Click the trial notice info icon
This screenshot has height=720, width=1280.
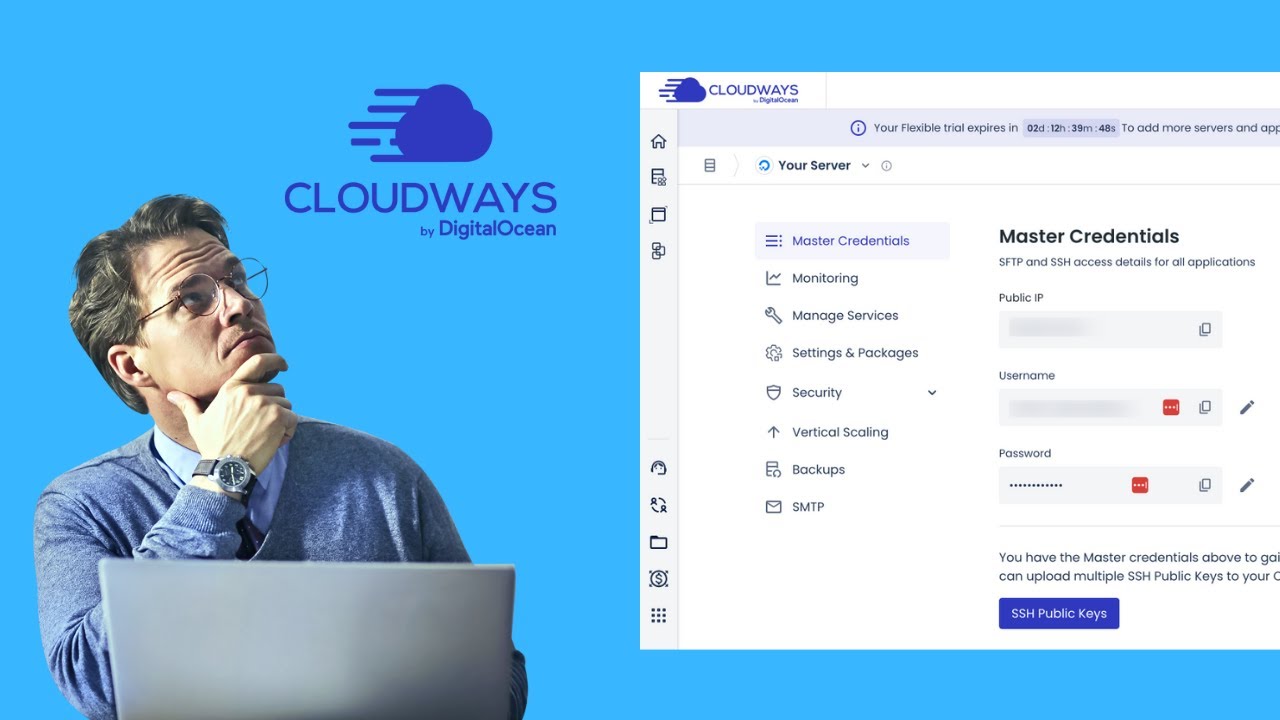pos(858,128)
